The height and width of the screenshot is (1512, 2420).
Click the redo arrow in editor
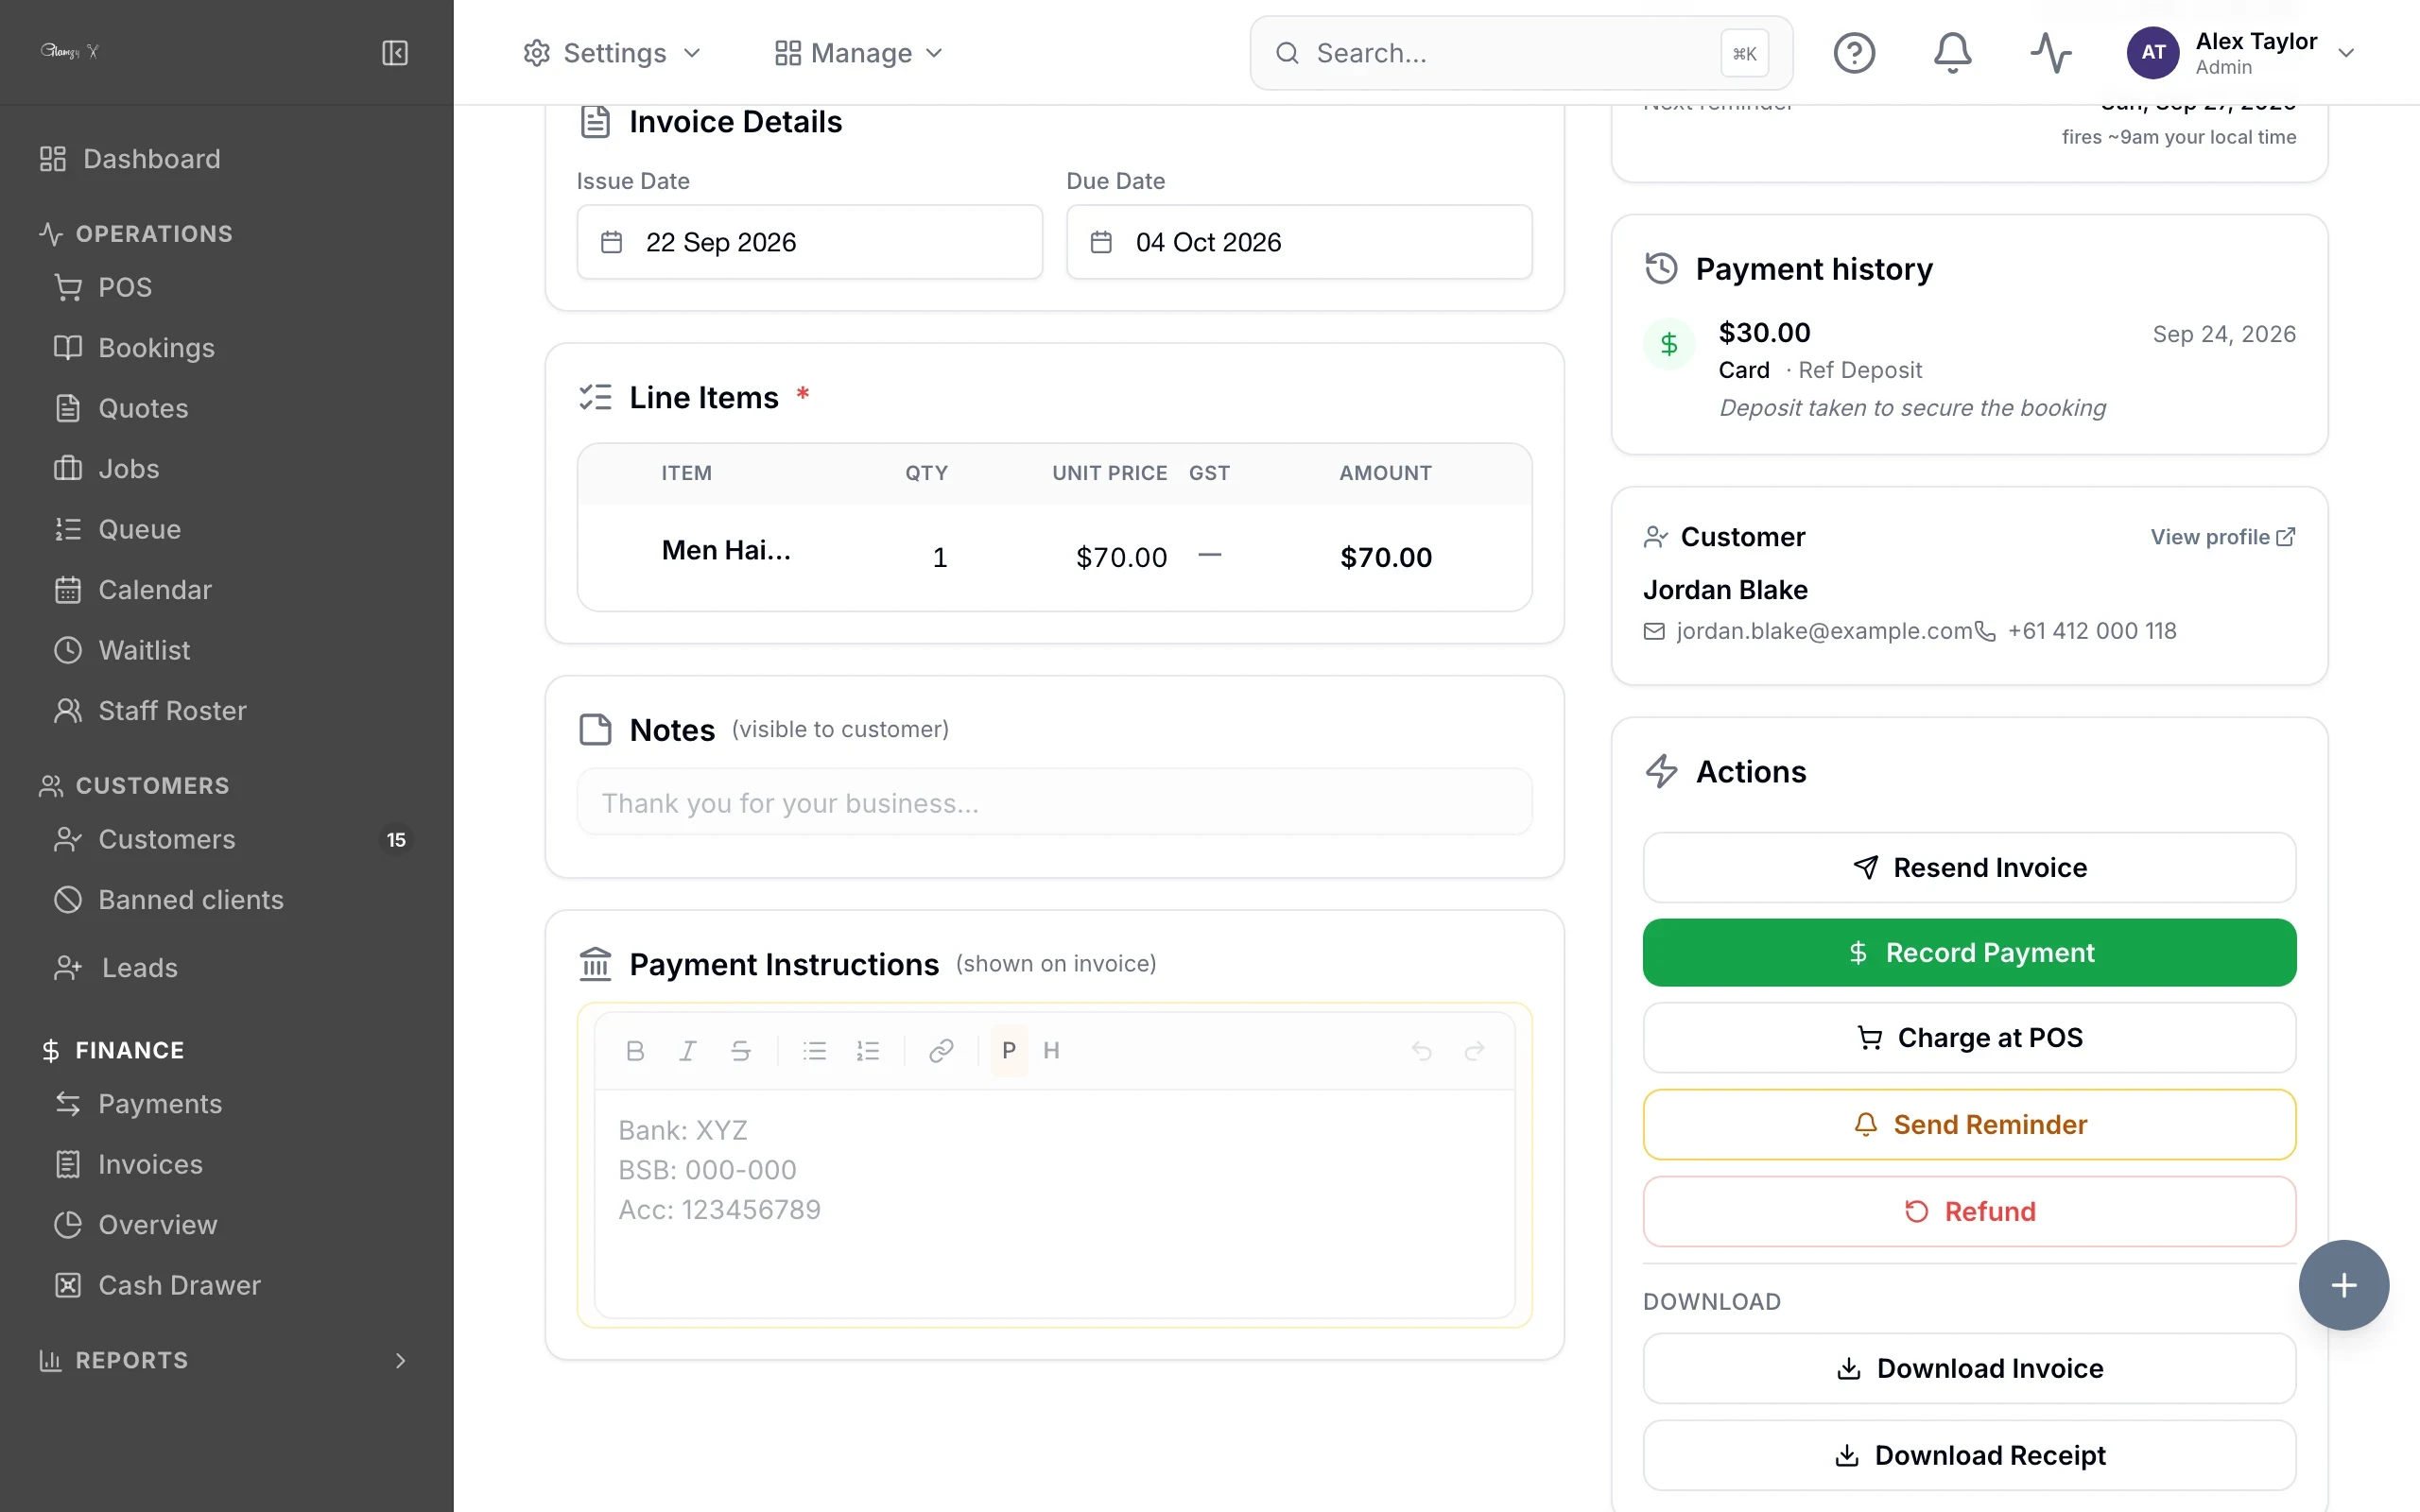[x=1474, y=1050]
